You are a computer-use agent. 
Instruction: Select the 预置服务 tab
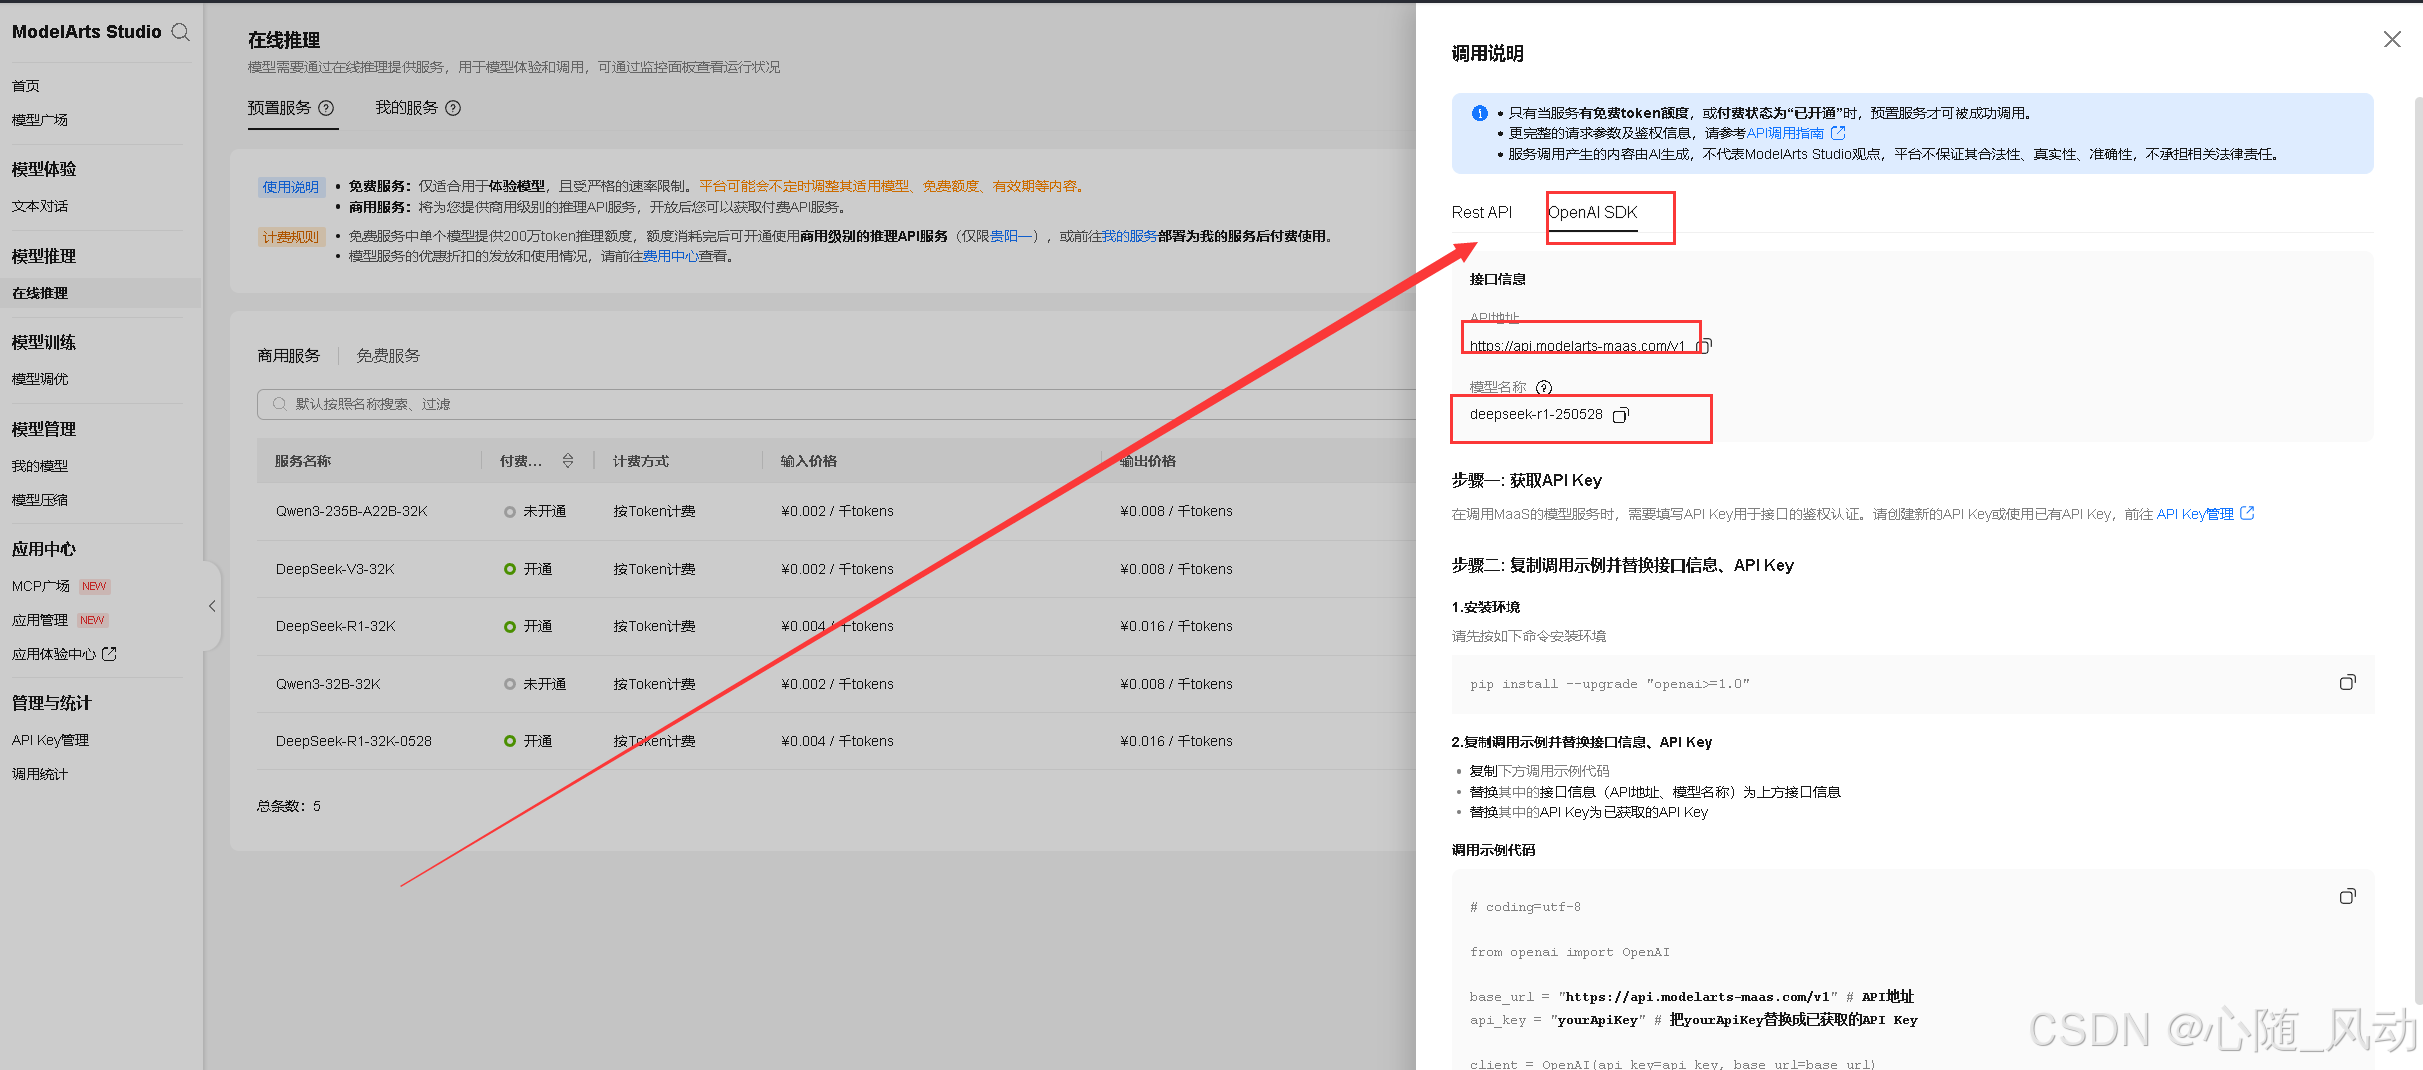point(280,108)
